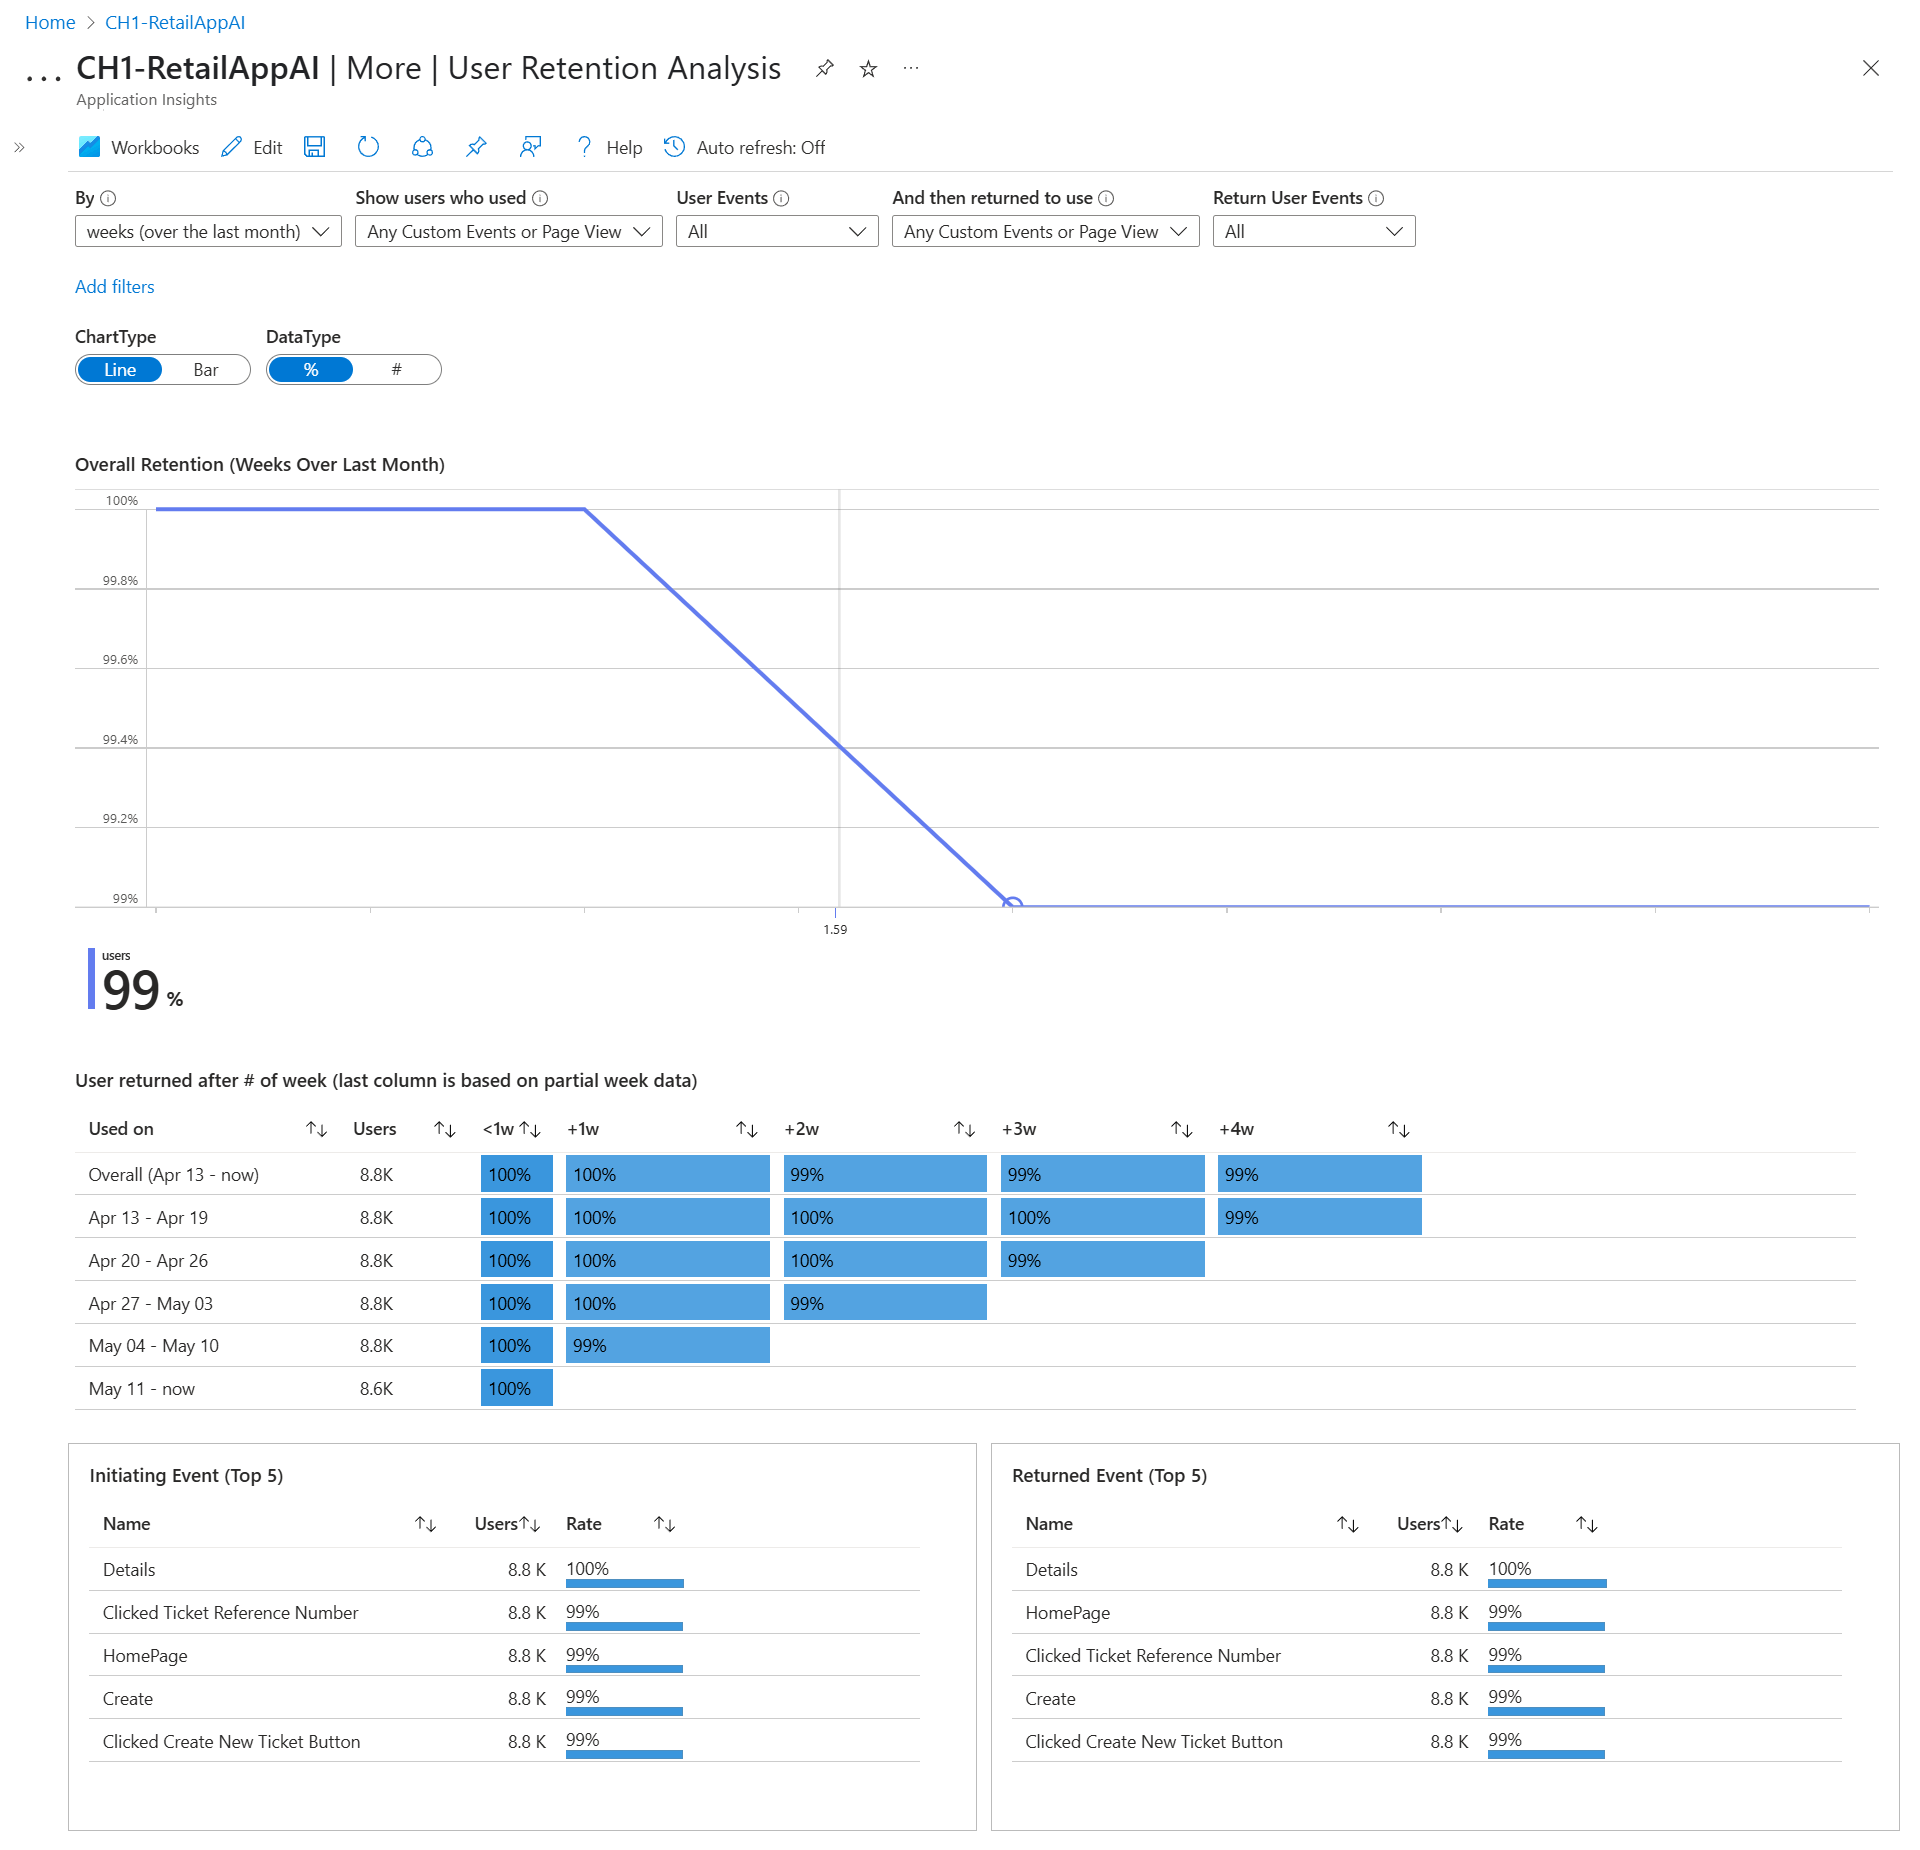This screenshot has height=1850, width=1920.
Task: Select the Line chart type
Action: tap(120, 370)
